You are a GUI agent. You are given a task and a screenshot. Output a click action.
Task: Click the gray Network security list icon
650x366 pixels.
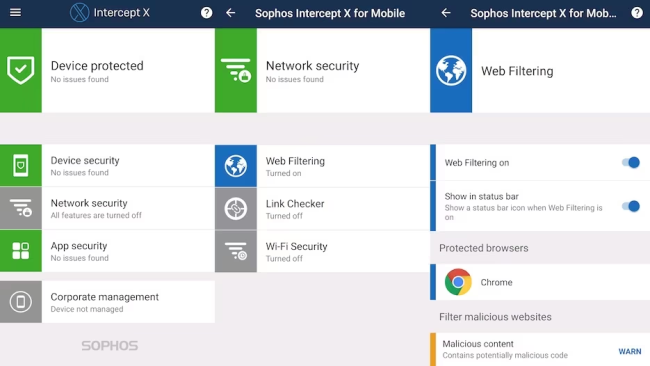click(21, 208)
